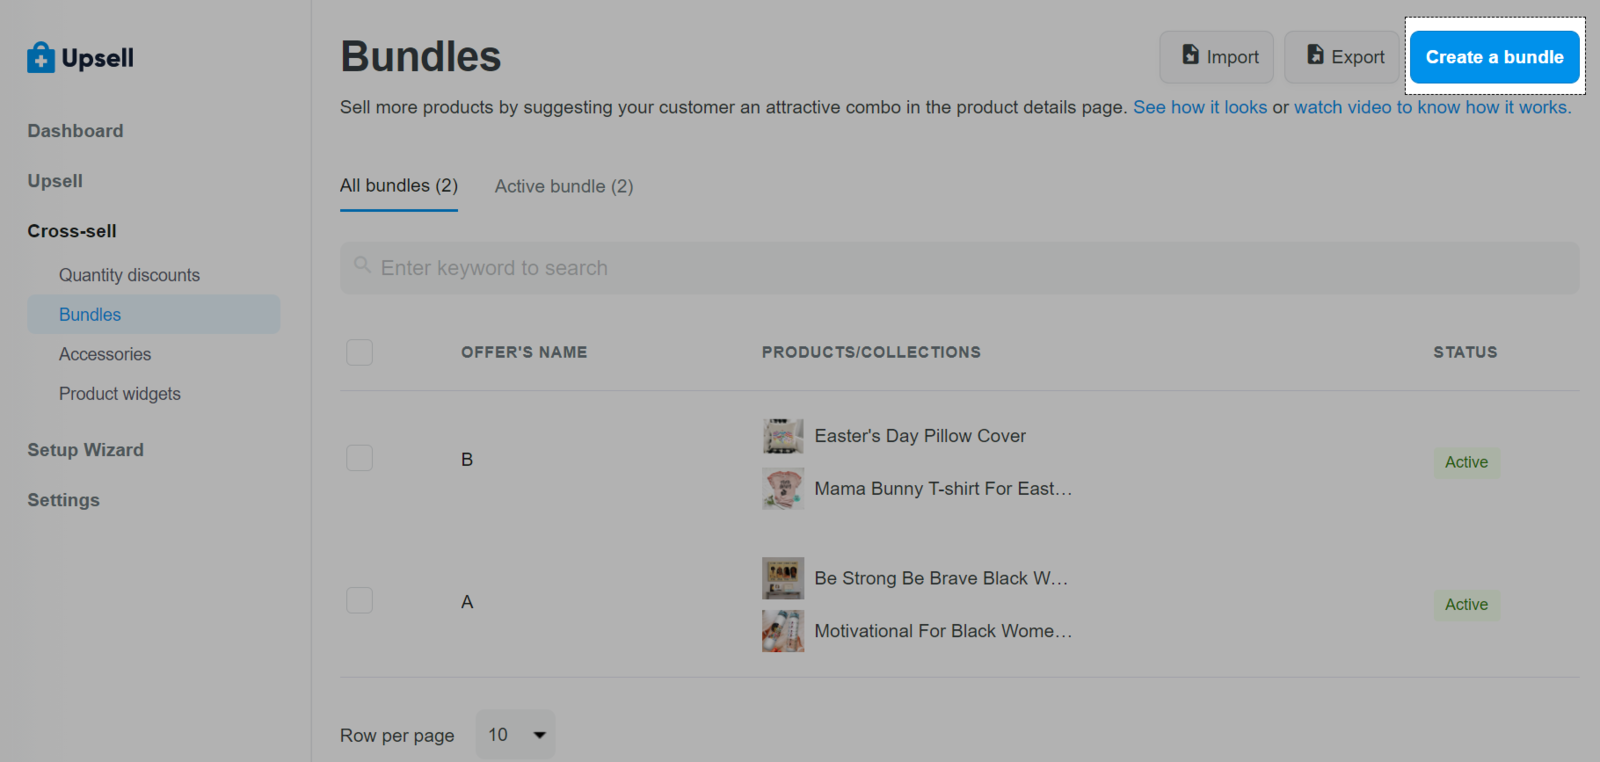Screen dimensions: 1600x762
Task: Click the Upsell shopping bag logo icon
Action: pyautogui.click(x=41, y=58)
